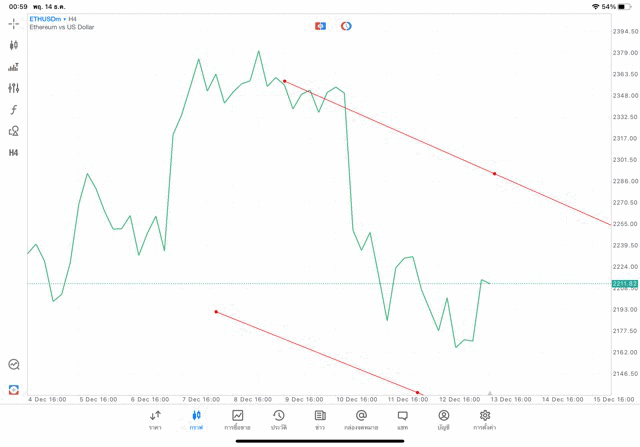Open the ข่าว news tab
The image size is (640, 447).
(x=320, y=420)
